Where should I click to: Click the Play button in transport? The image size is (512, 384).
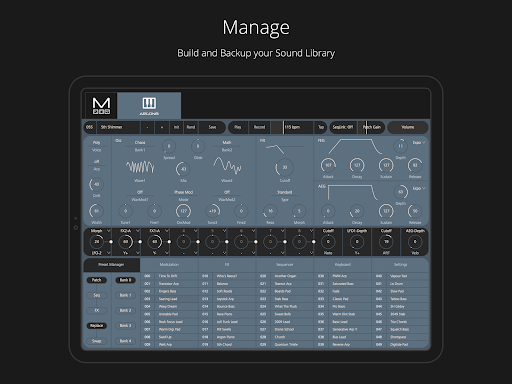coord(238,127)
